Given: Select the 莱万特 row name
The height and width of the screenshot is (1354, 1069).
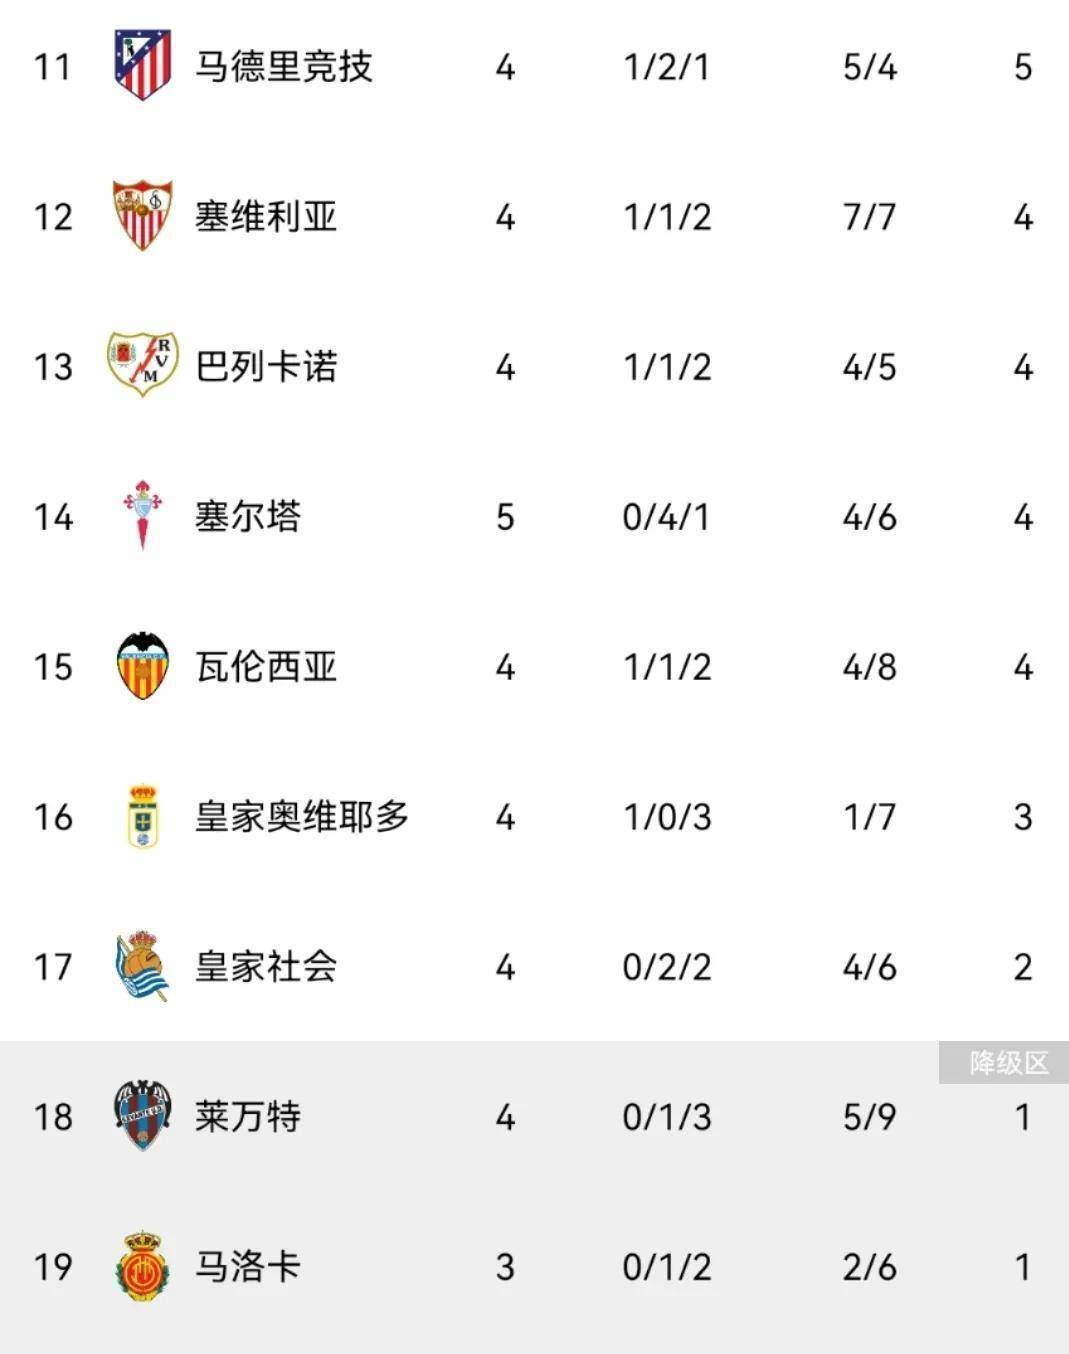Looking at the screenshot, I should click(x=248, y=1116).
